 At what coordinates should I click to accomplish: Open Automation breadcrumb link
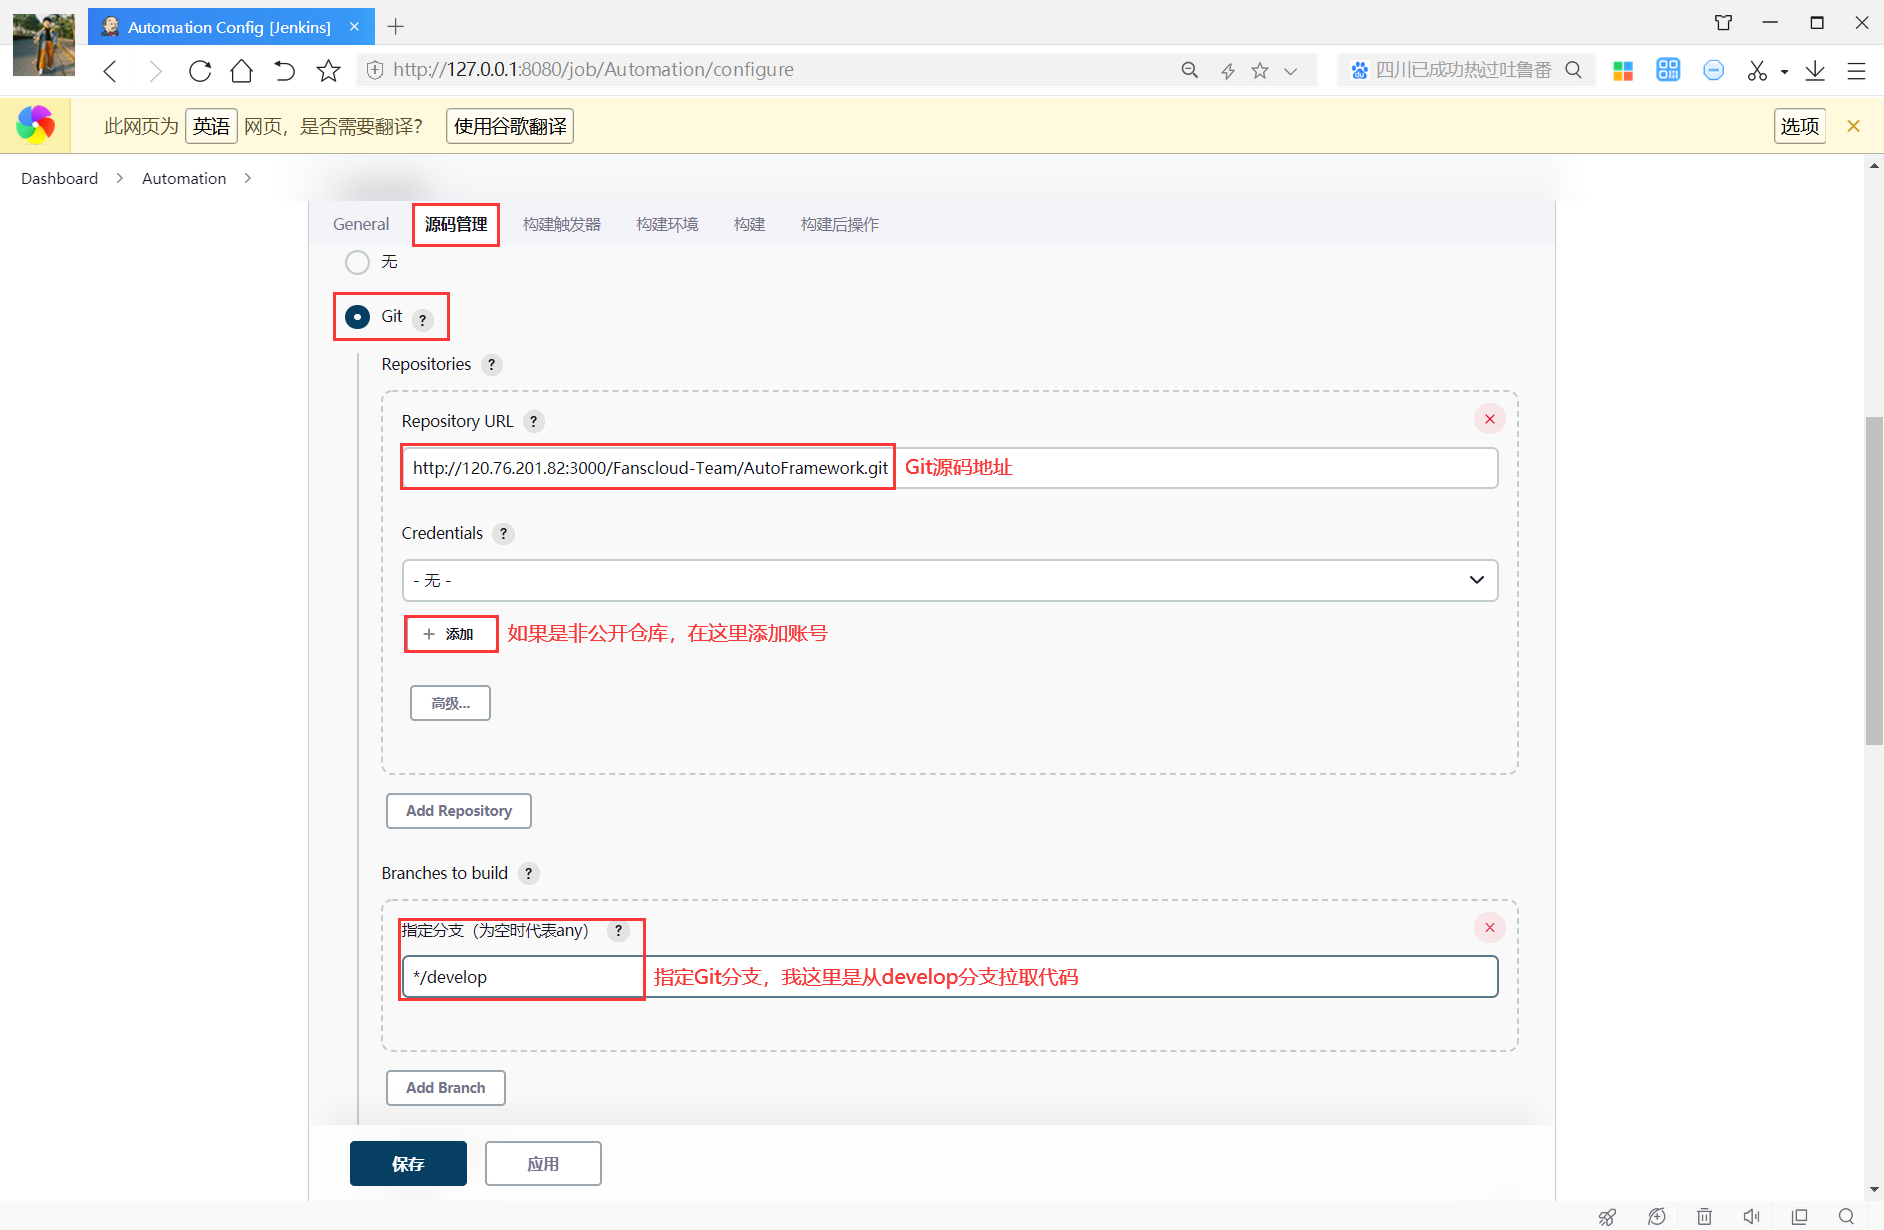coord(184,178)
